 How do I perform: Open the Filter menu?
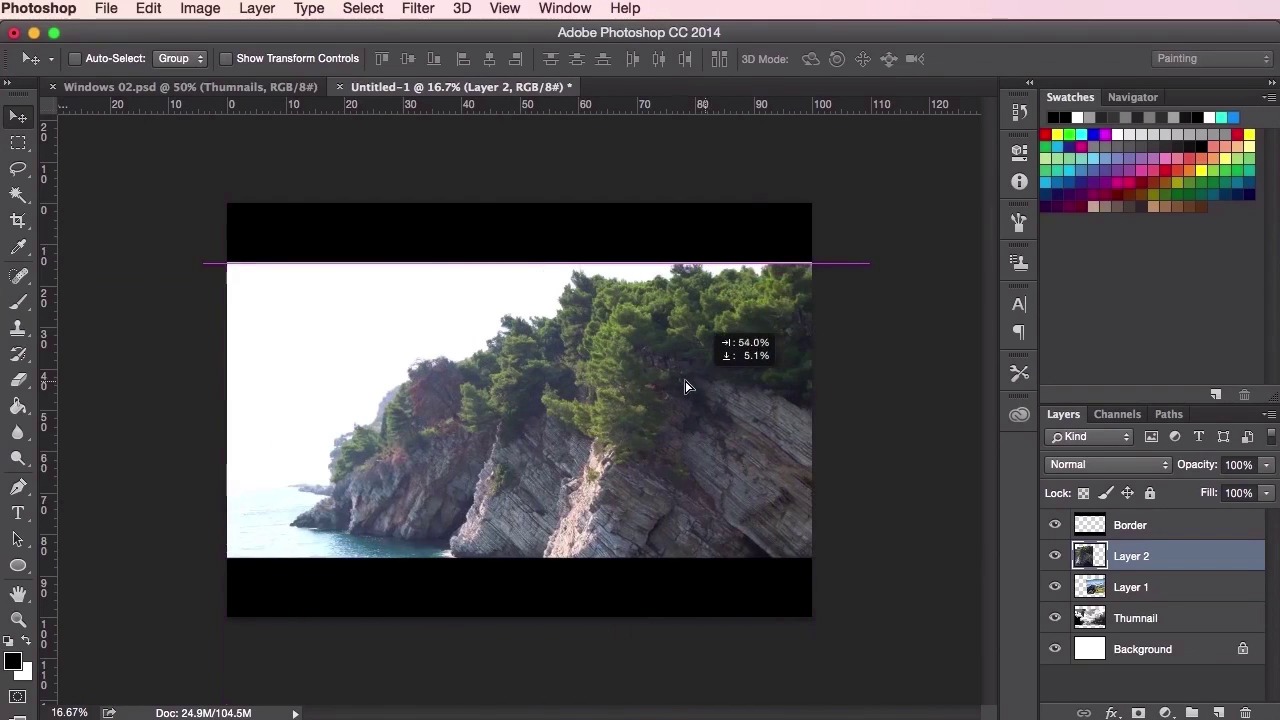[x=418, y=9]
